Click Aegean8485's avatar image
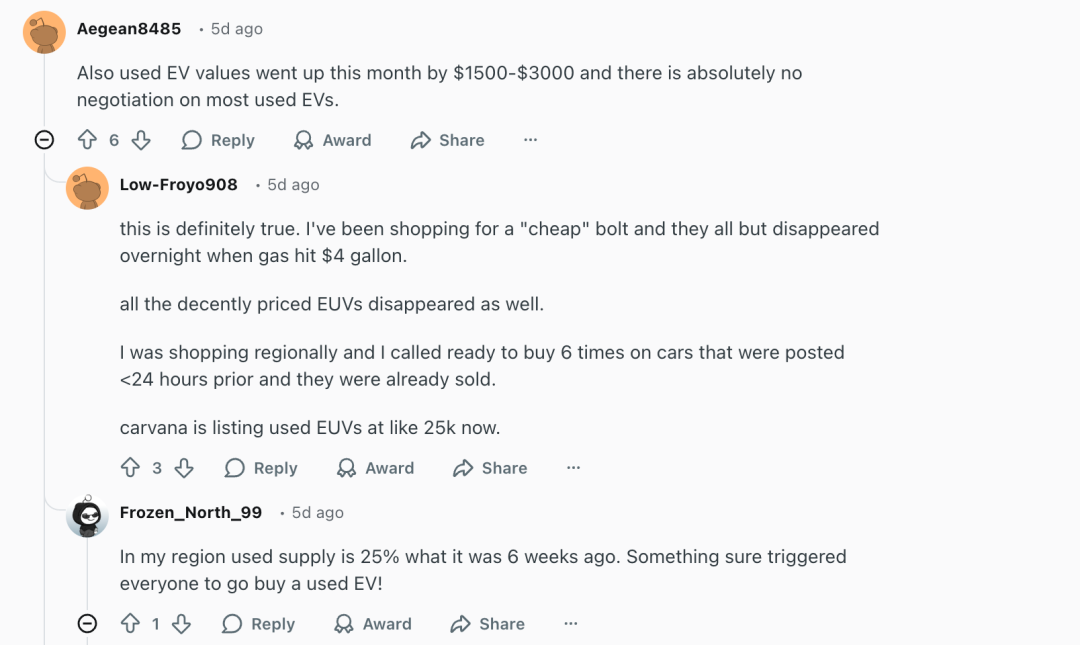Screen dimensions: 1080x645 [x=44, y=32]
